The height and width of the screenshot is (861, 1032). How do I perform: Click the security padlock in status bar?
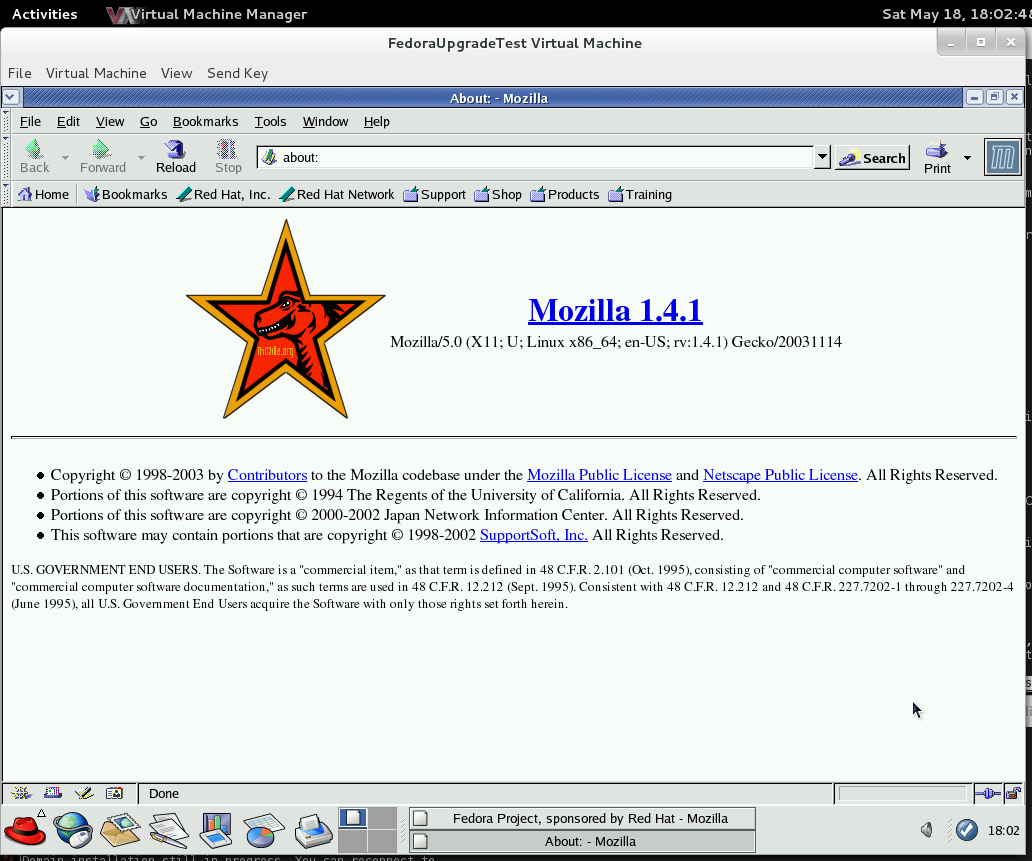click(1013, 793)
